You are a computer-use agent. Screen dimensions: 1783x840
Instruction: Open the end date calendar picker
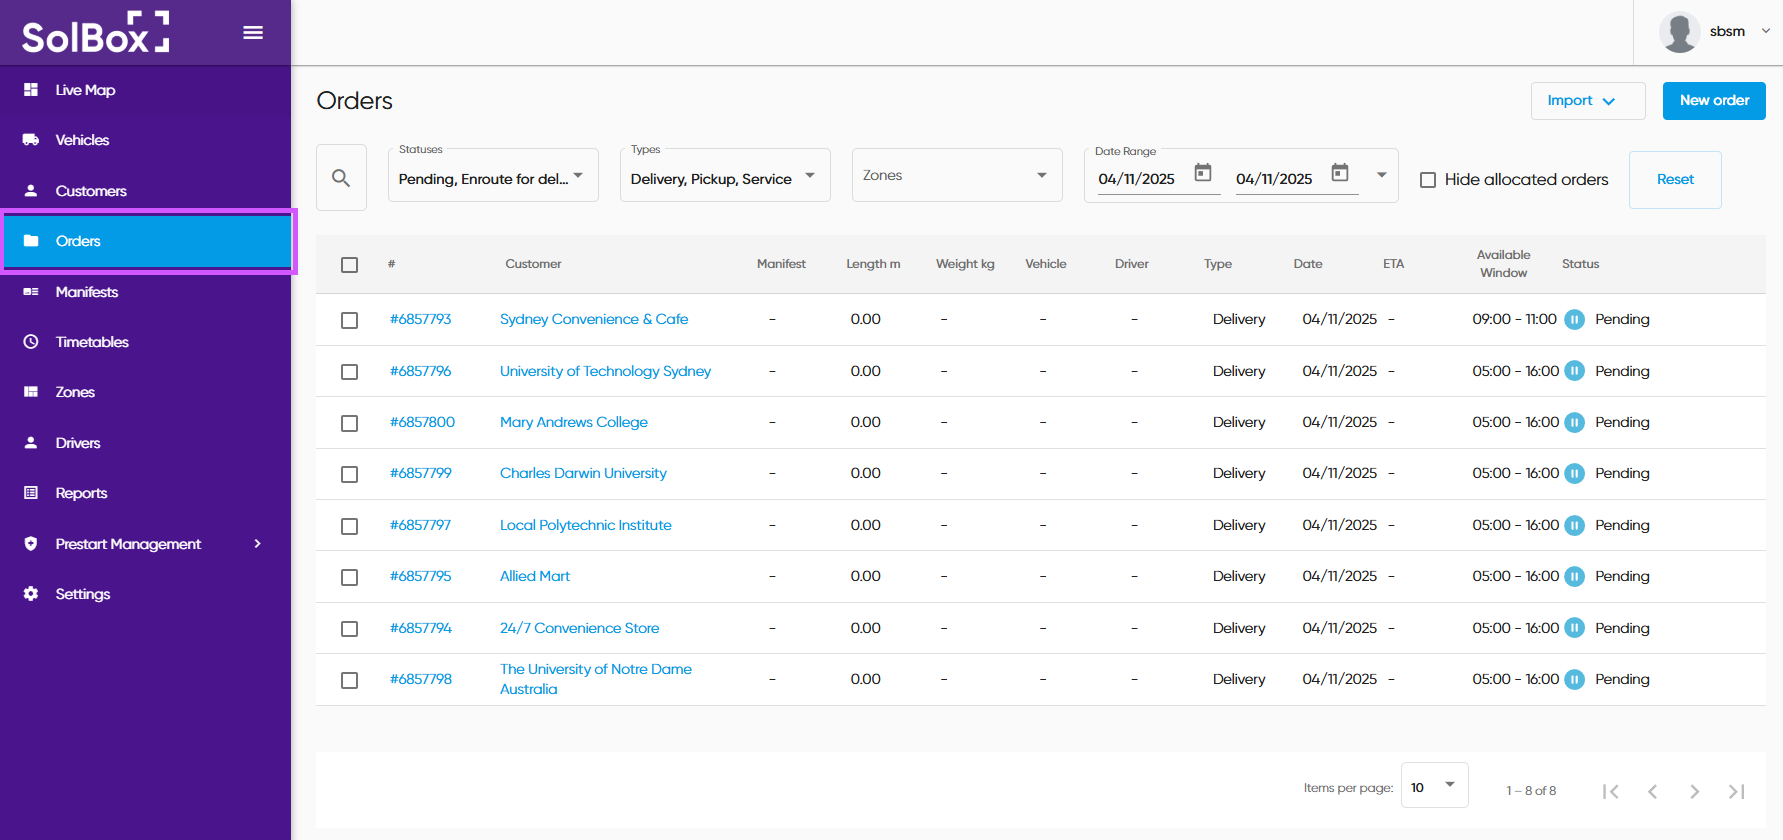click(1340, 174)
